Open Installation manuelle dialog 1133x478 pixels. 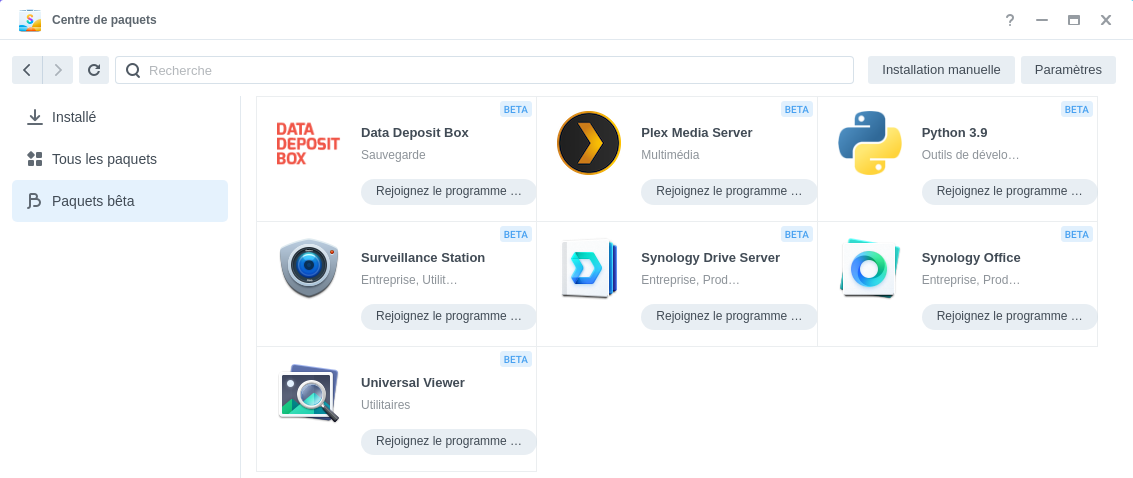point(941,70)
